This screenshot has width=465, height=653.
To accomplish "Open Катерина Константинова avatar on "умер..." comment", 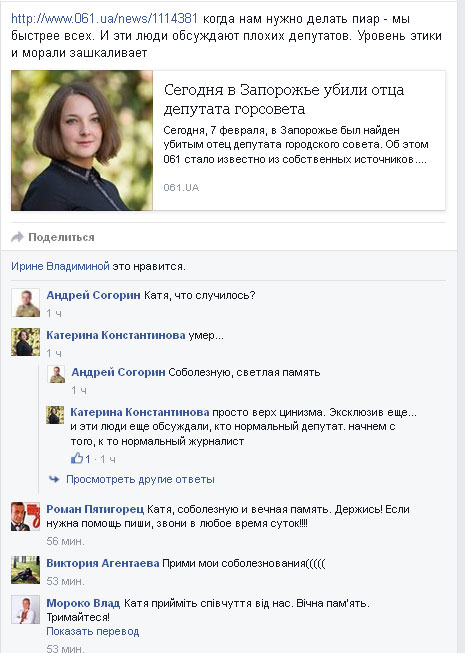I will click(25, 342).
